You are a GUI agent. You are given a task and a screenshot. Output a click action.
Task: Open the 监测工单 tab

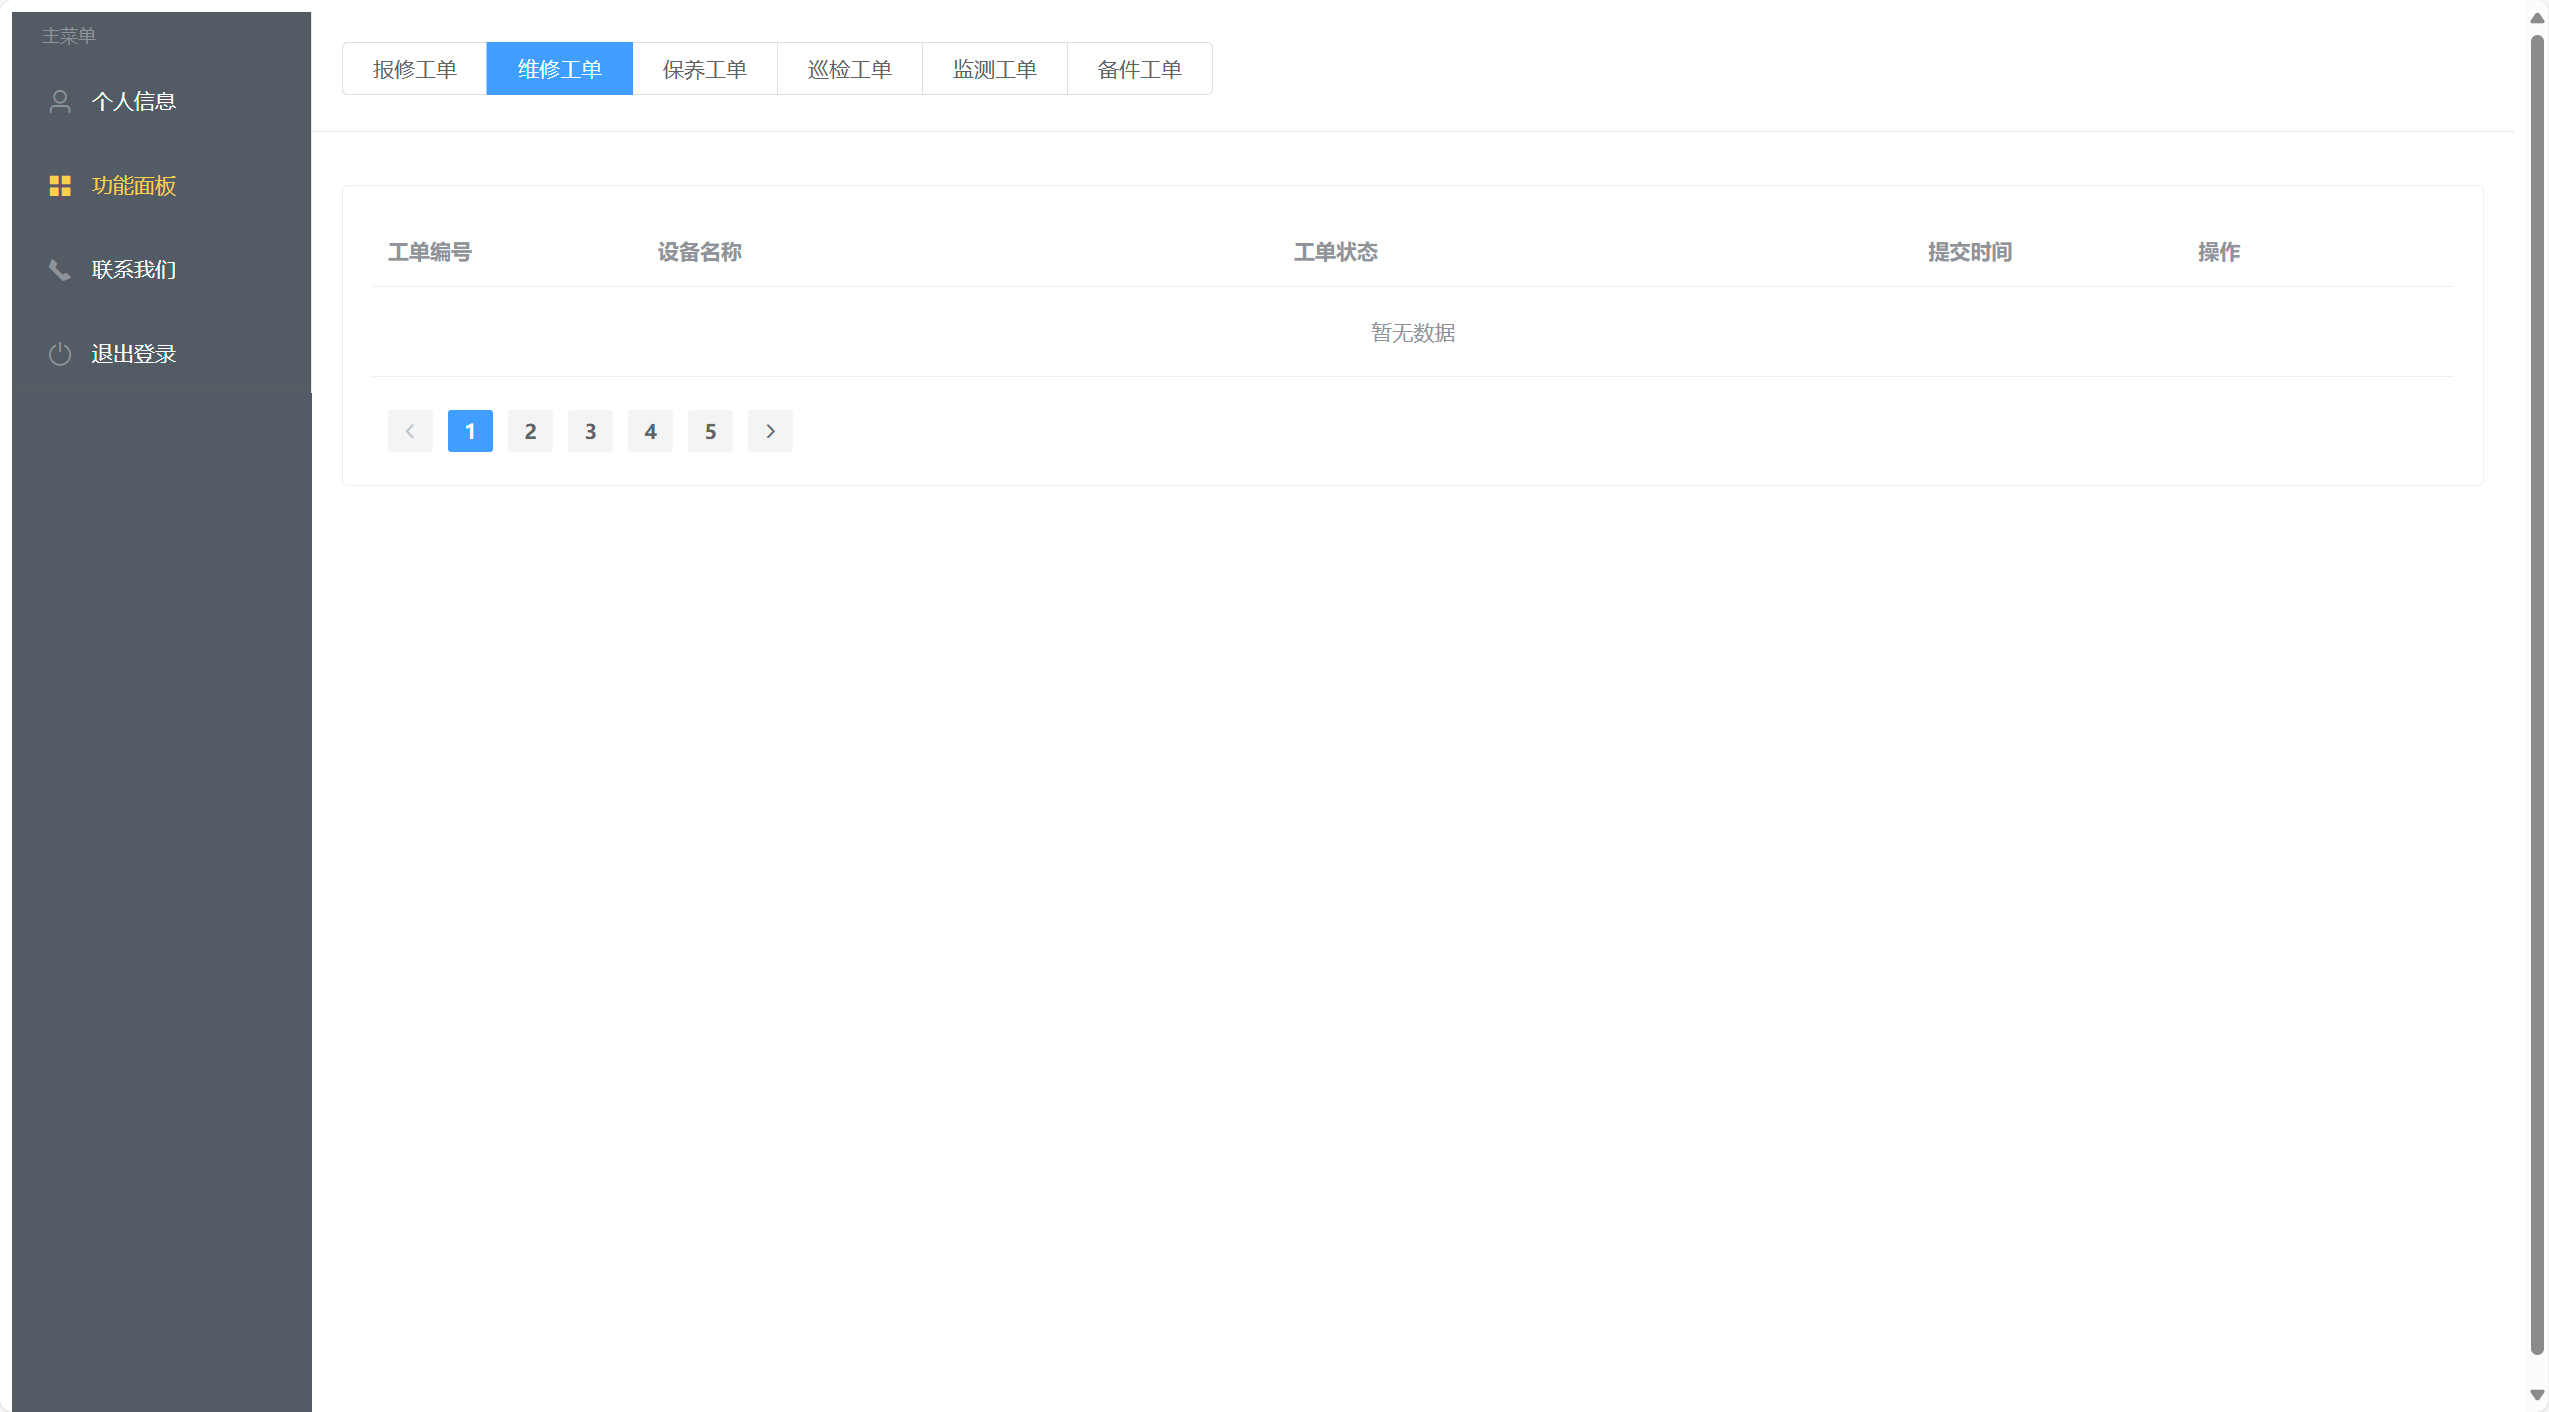point(994,69)
